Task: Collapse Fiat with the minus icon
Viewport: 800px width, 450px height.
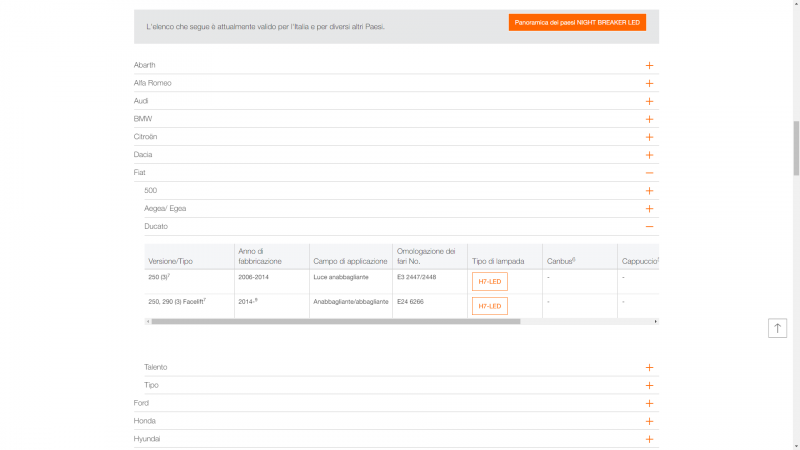Action: pos(649,173)
